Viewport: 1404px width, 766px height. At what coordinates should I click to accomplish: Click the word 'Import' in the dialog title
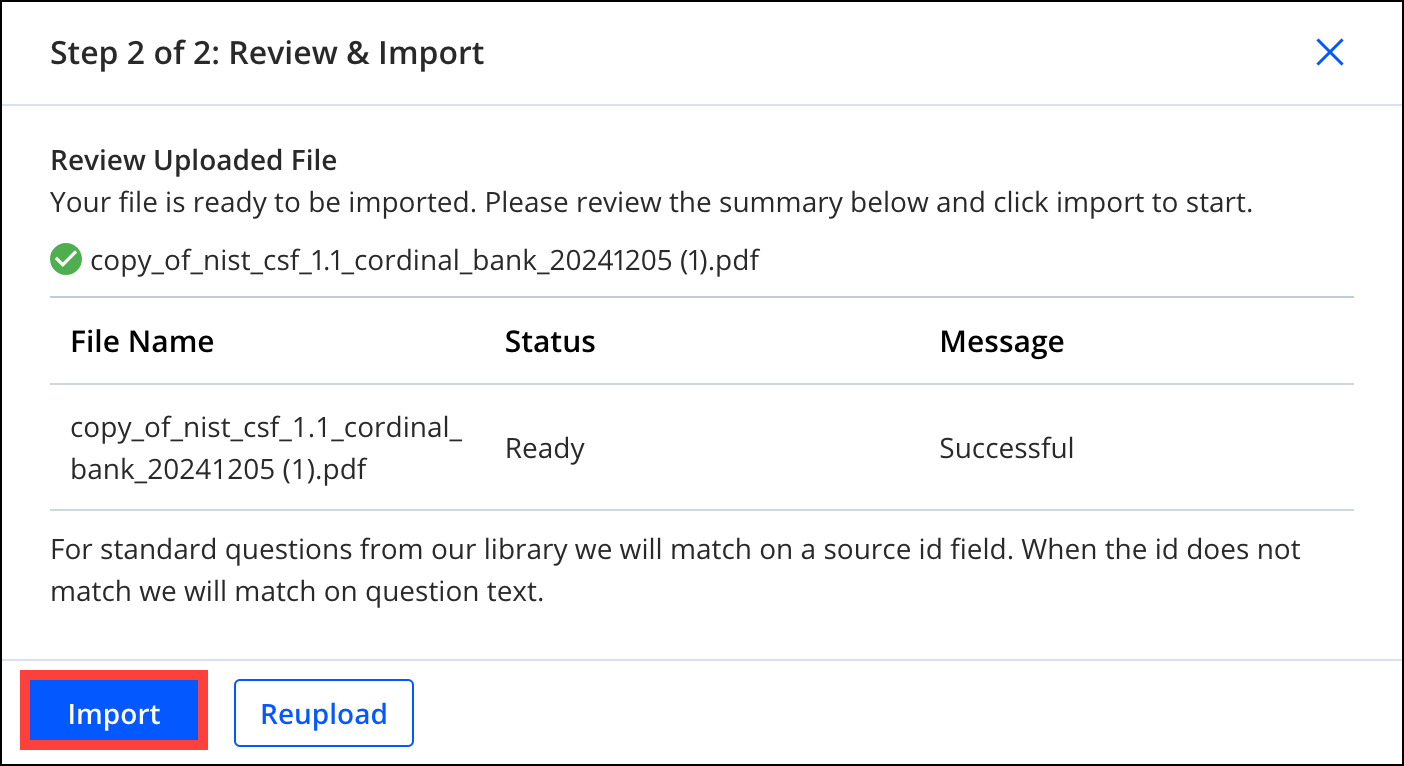[431, 52]
